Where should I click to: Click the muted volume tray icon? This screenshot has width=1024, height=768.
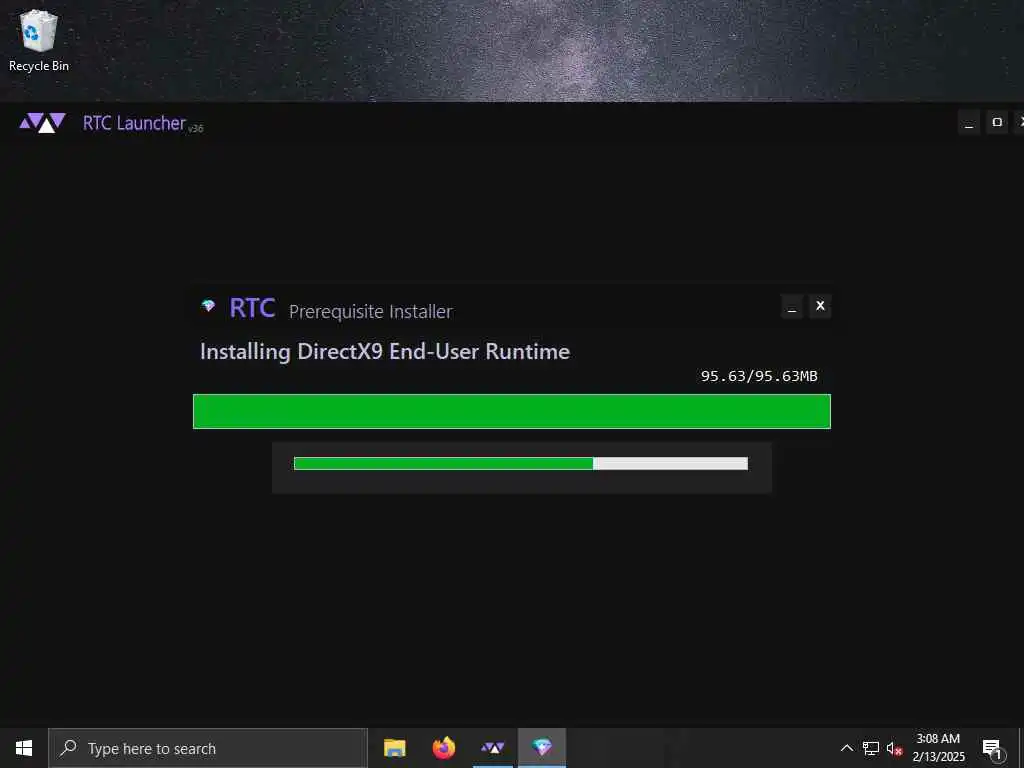(894, 748)
